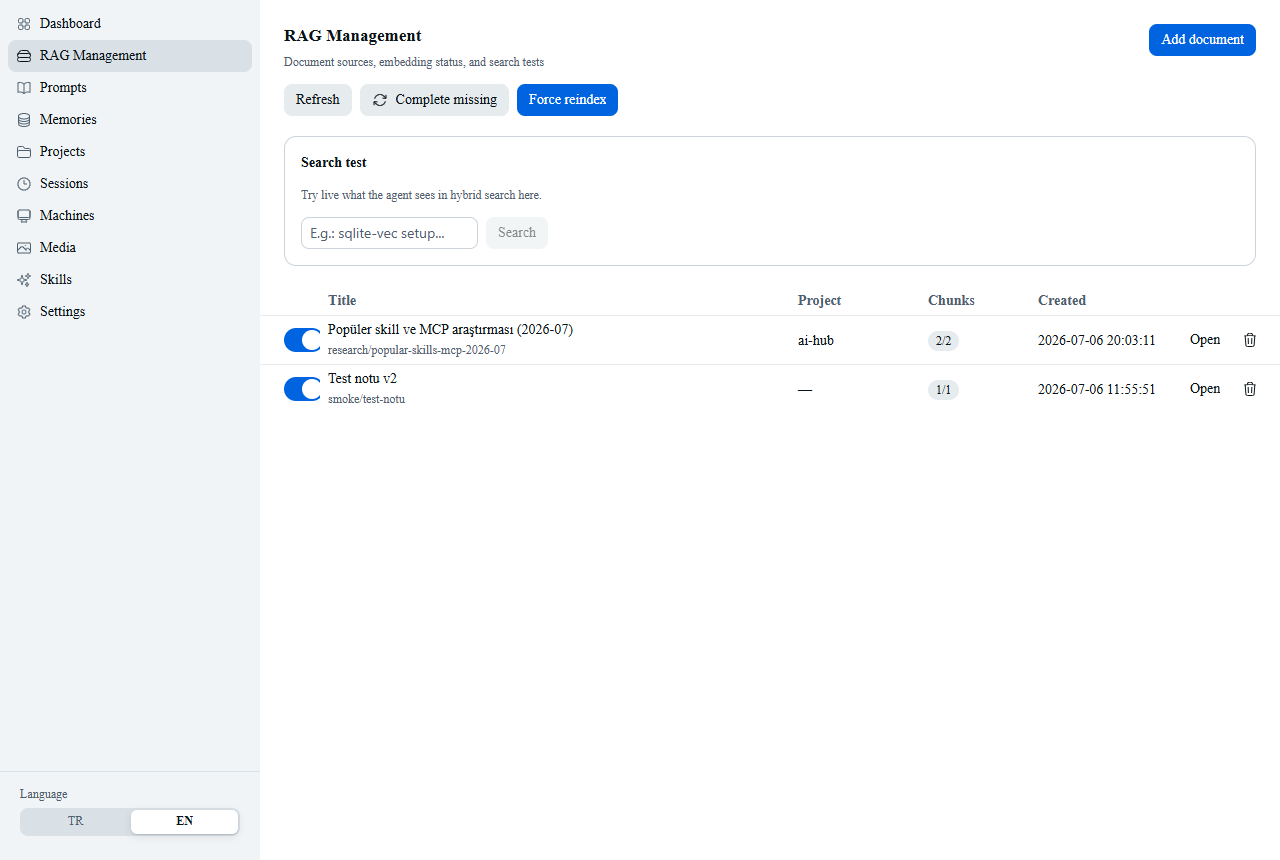Click the Search button in Search test

517,233
